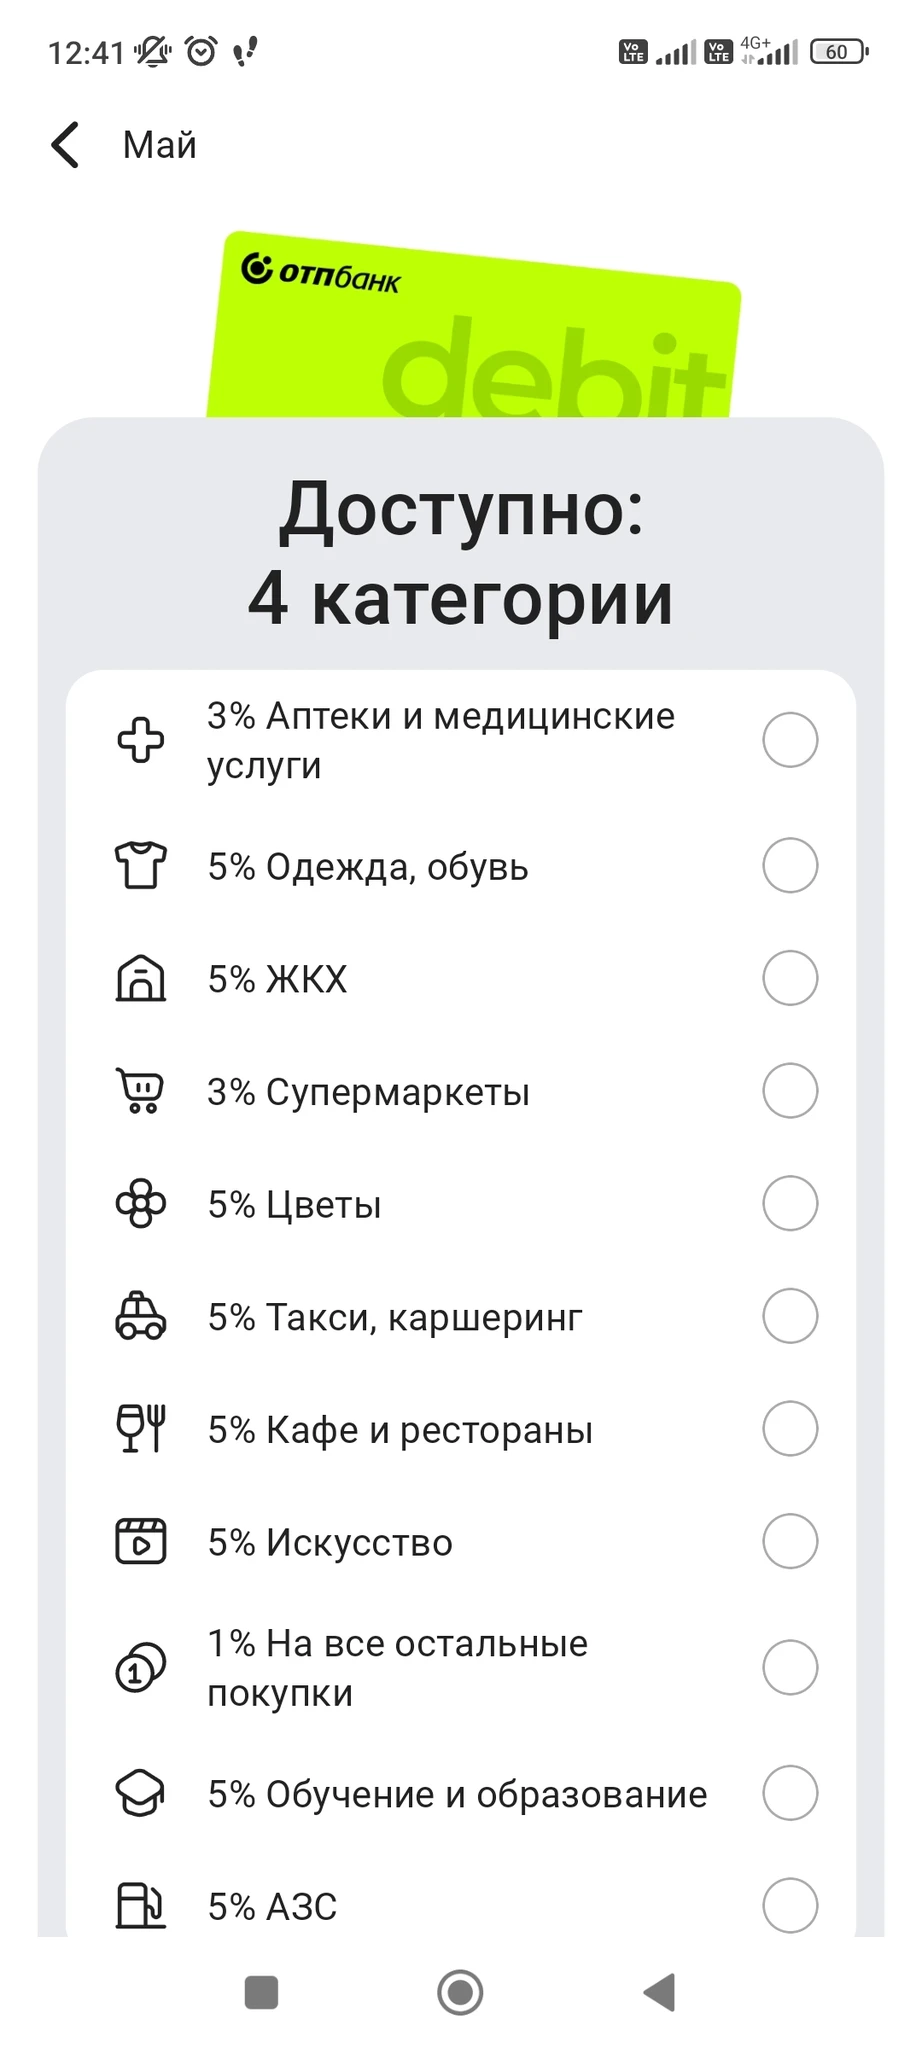
Task: Tap the supermarket cart icon
Action: pyautogui.click(x=141, y=1090)
